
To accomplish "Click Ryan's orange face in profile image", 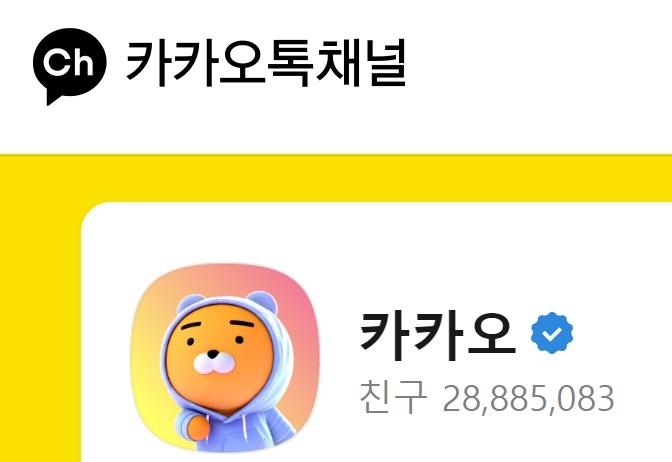I will click(x=219, y=358).
